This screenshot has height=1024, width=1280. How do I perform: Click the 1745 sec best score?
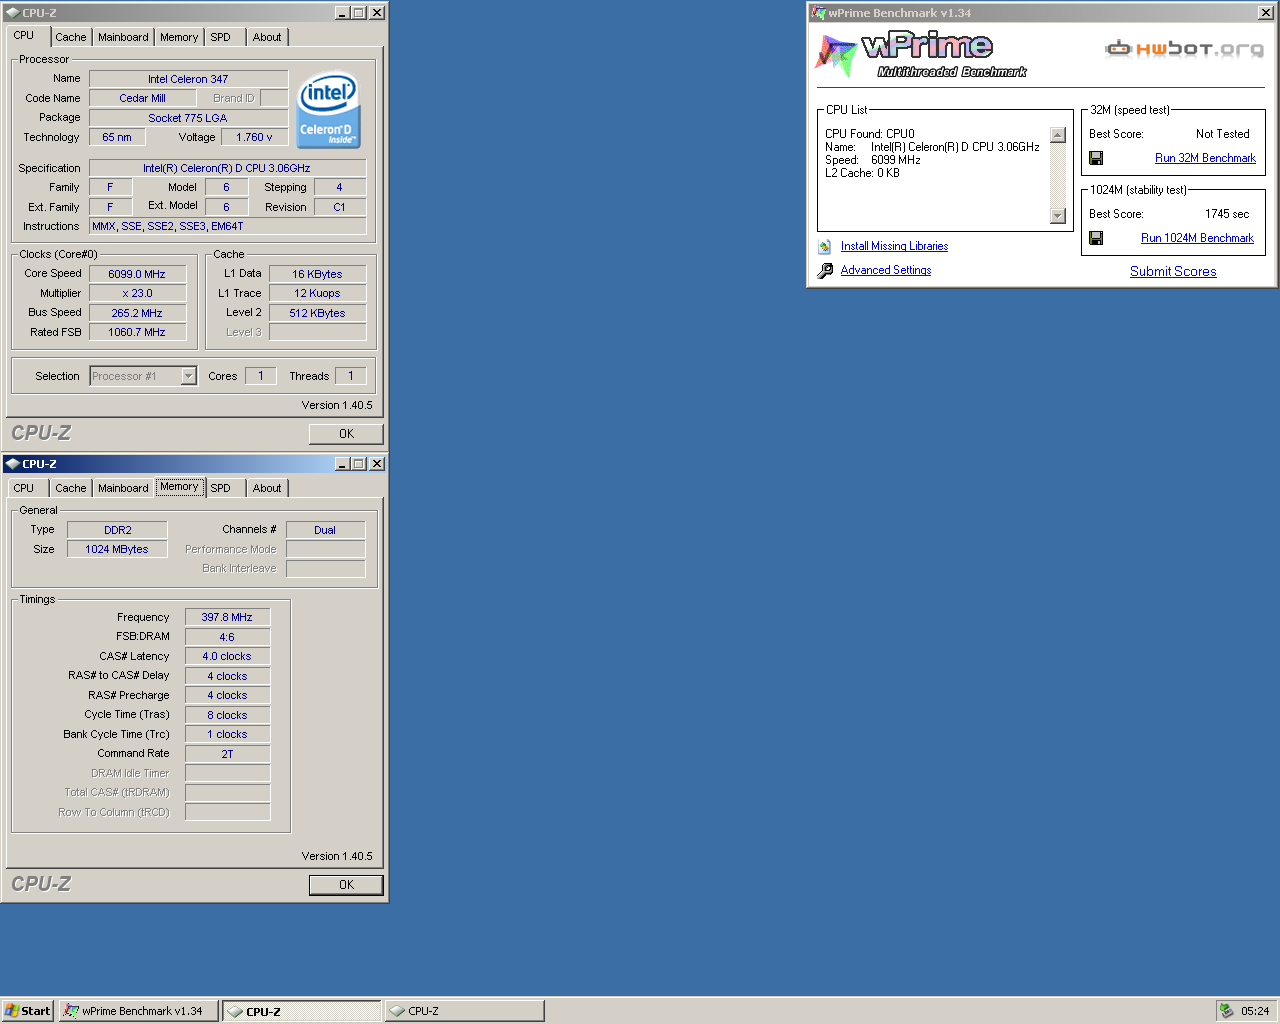coord(1227,214)
